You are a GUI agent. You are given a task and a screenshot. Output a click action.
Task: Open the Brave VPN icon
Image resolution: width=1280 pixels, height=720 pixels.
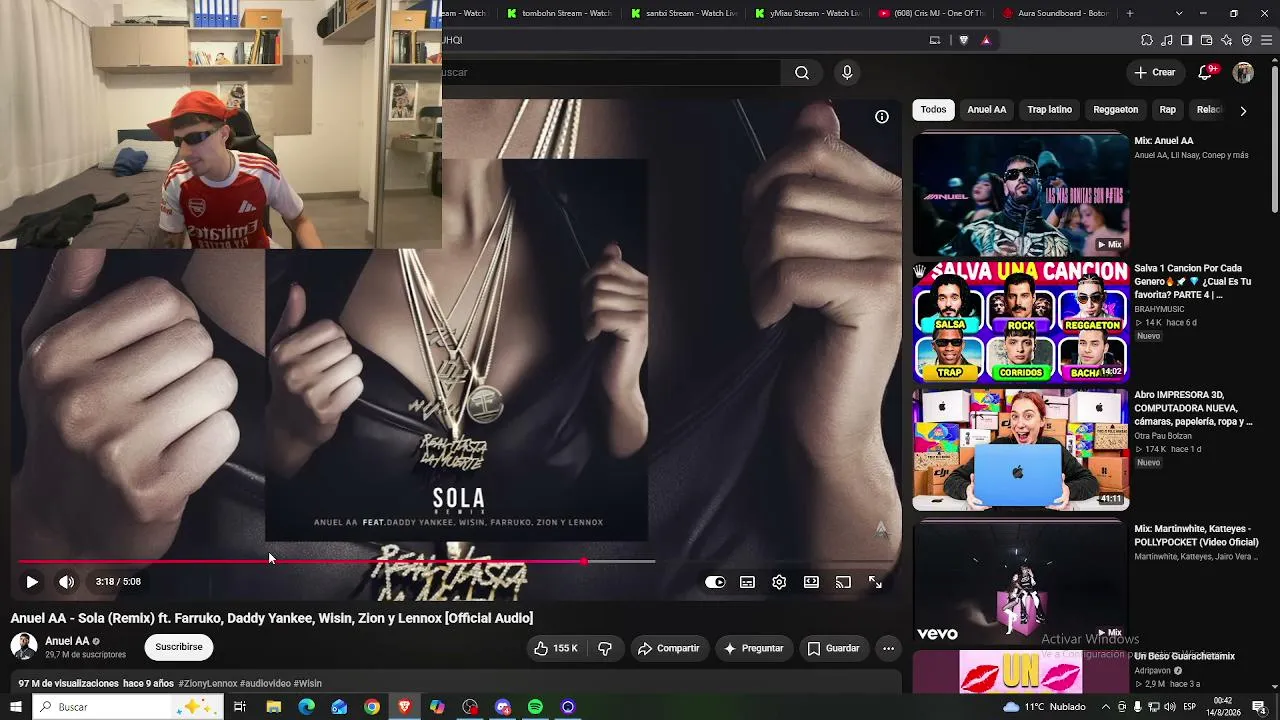1247,40
